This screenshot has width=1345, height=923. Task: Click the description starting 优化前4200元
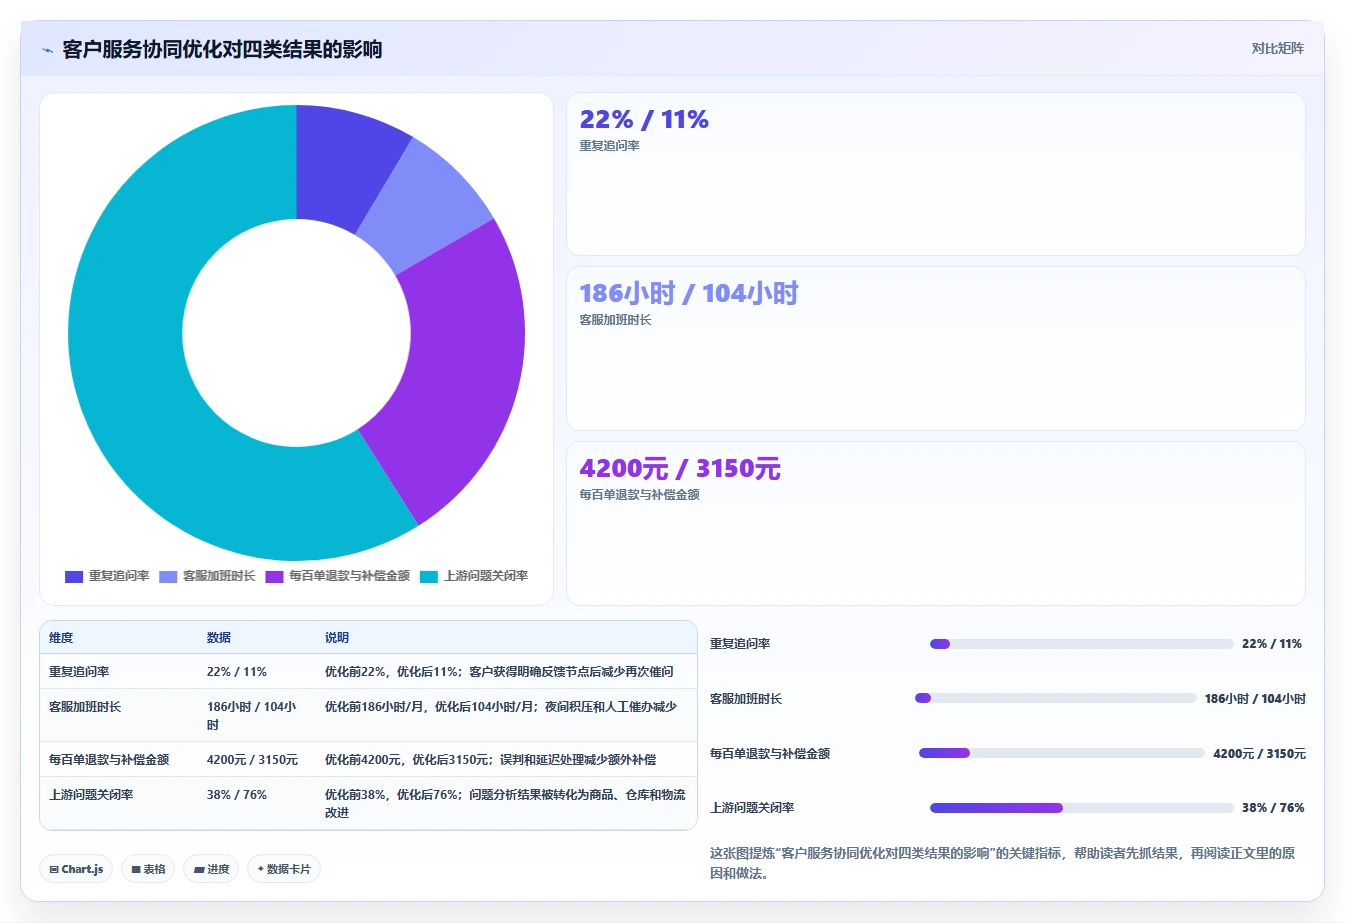pyautogui.click(x=490, y=760)
